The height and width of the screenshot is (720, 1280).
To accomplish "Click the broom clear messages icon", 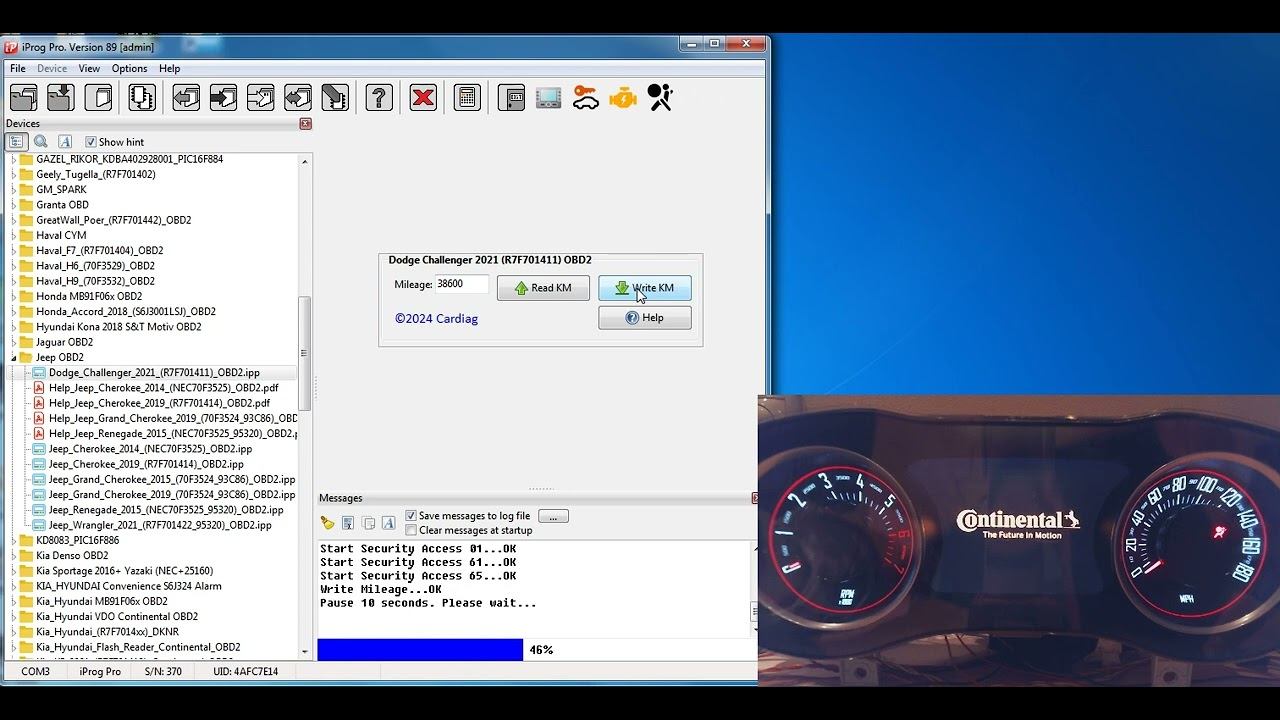I will pyautogui.click(x=327, y=523).
